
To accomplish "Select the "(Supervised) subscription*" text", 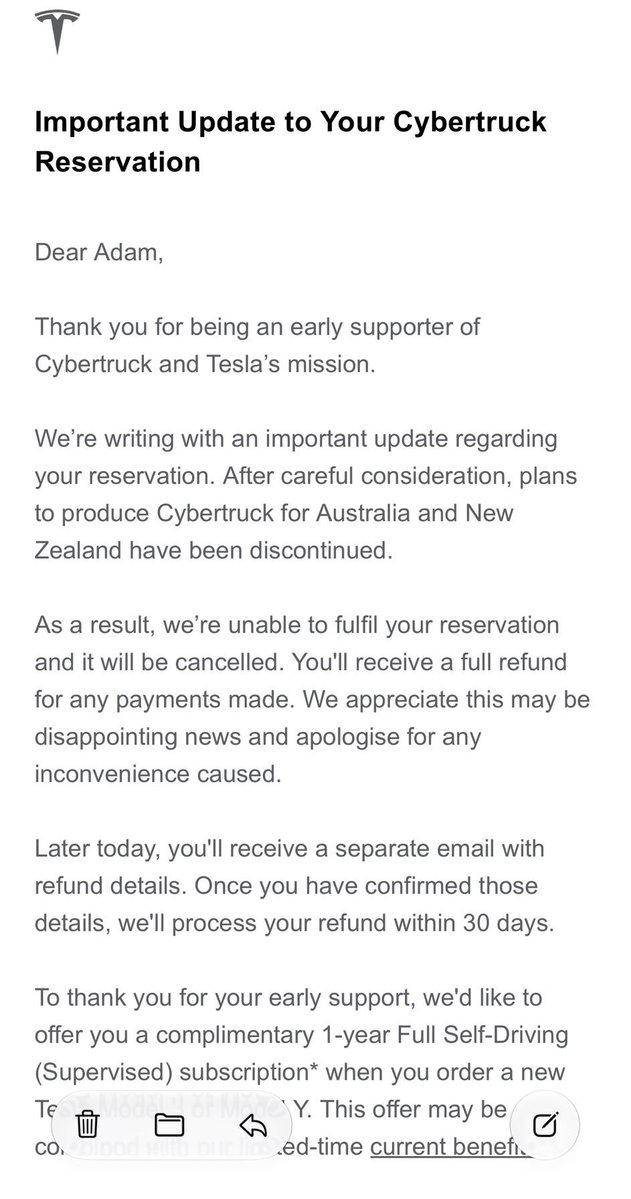I will tap(176, 1072).
